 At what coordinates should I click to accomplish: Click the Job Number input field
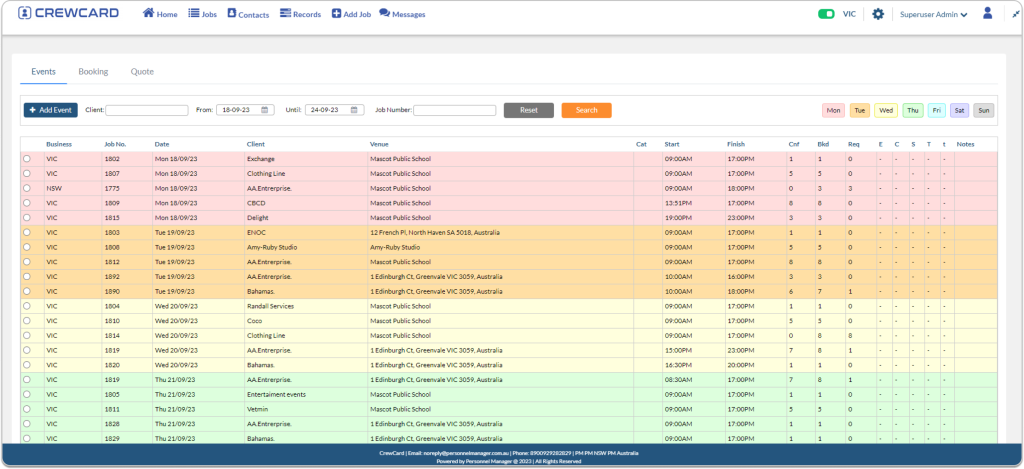tap(454, 110)
